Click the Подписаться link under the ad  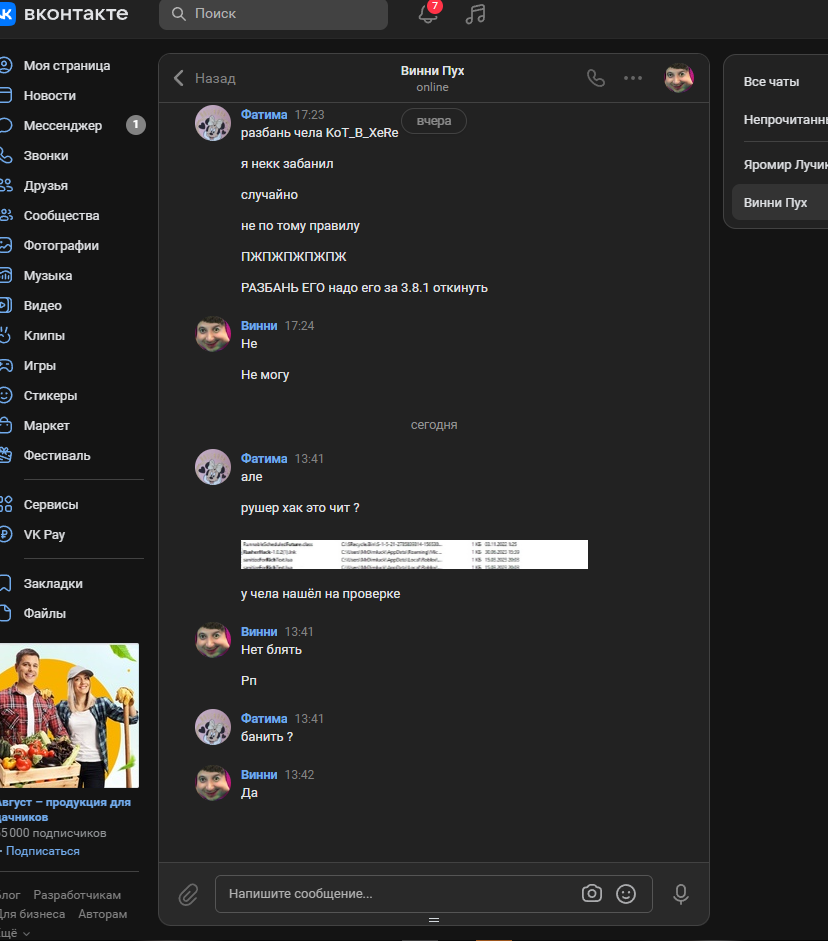pos(42,851)
